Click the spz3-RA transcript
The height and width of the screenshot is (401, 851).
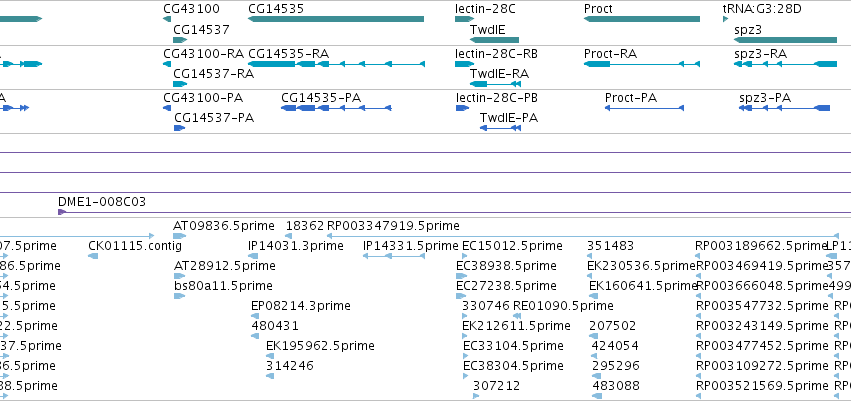click(785, 64)
